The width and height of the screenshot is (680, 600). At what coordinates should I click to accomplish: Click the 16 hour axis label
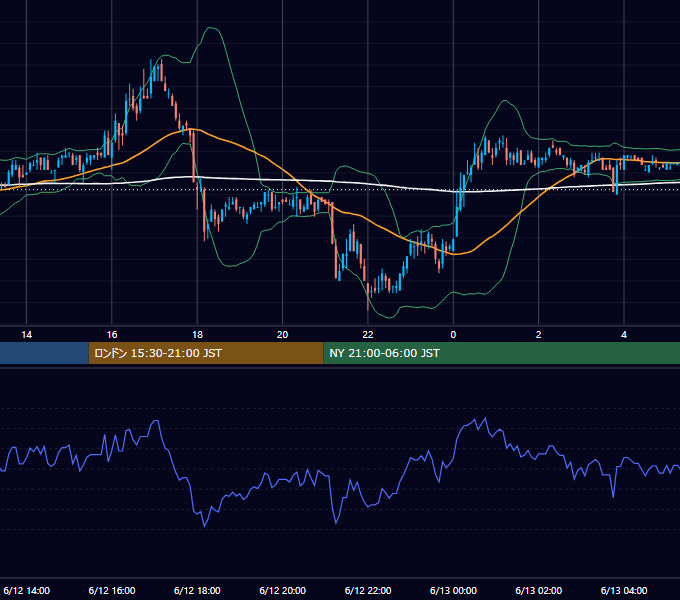tap(112, 335)
